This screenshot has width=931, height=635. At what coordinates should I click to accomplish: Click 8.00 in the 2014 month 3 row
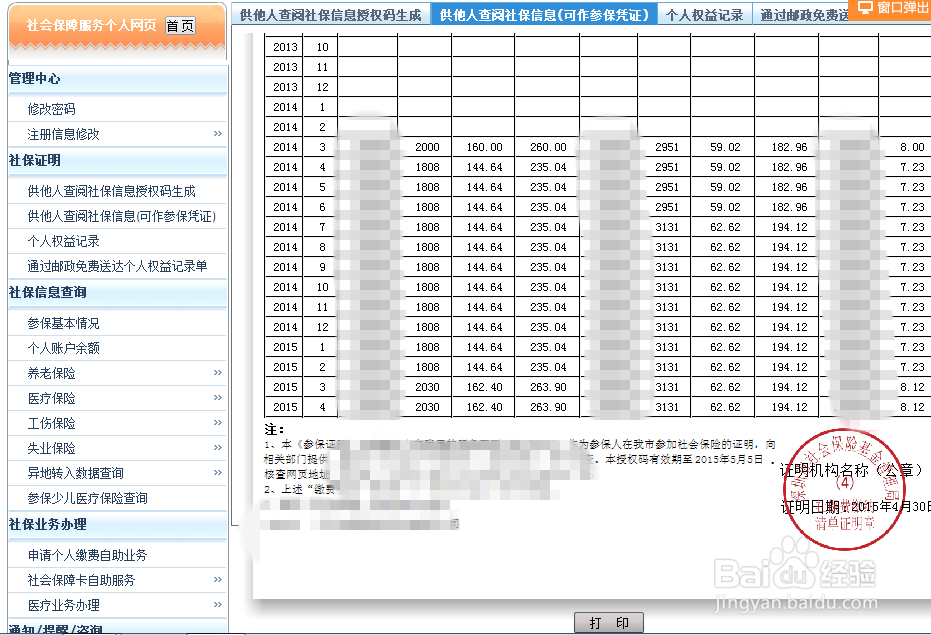(x=912, y=147)
